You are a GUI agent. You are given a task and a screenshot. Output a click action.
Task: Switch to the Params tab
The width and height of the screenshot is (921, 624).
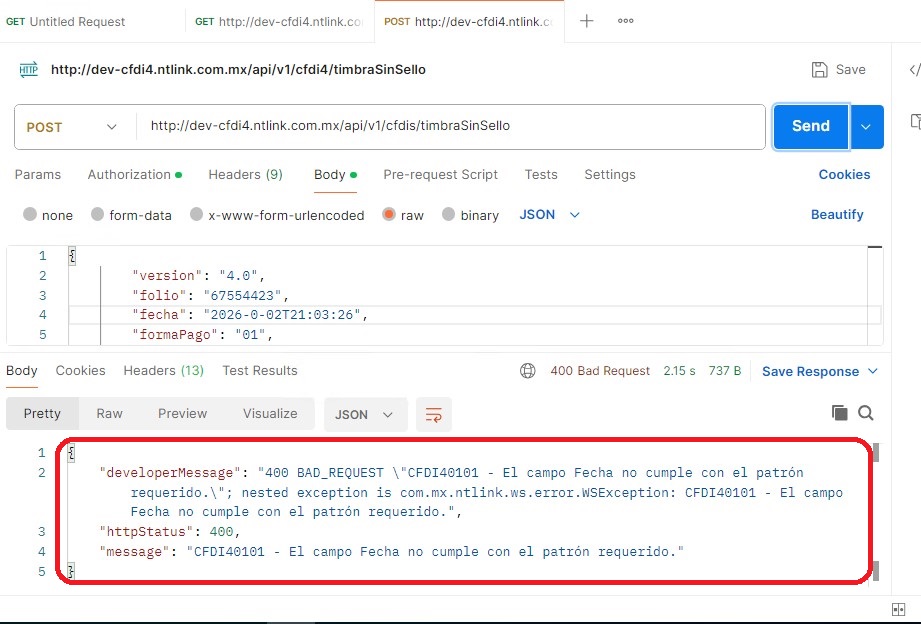(x=38, y=175)
